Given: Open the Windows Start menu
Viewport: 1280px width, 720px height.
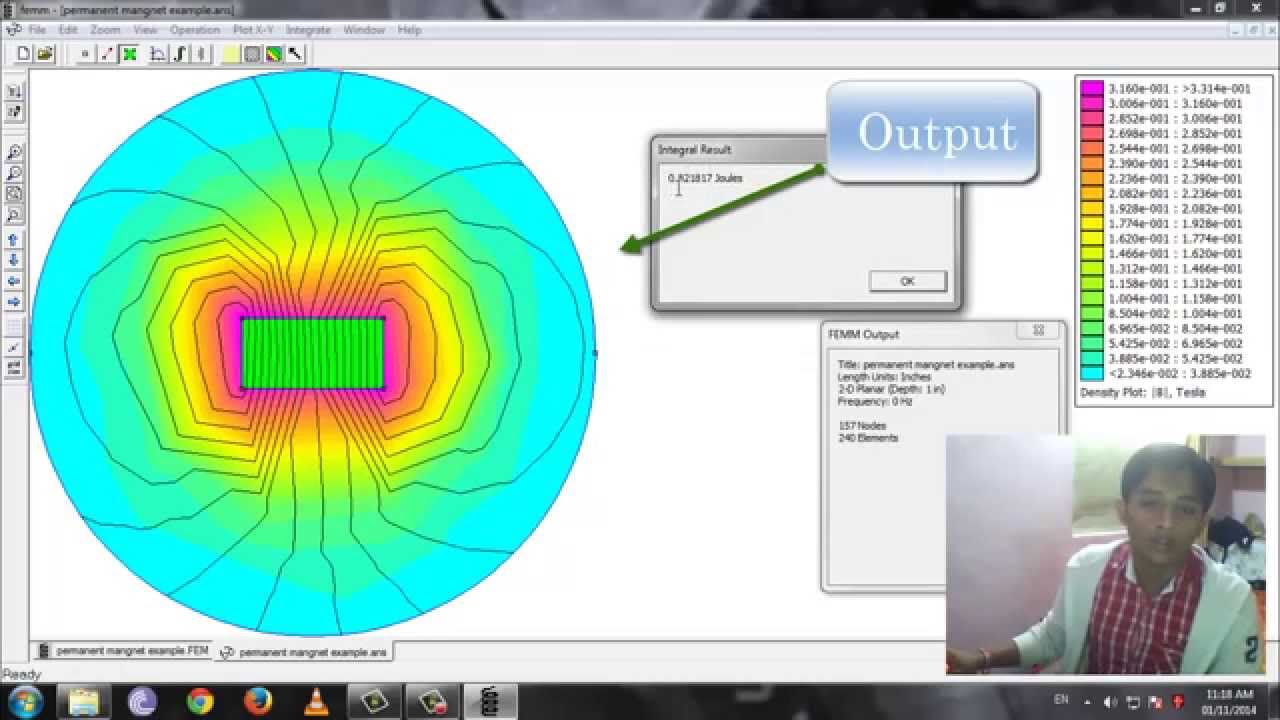Looking at the screenshot, I should click(24, 702).
